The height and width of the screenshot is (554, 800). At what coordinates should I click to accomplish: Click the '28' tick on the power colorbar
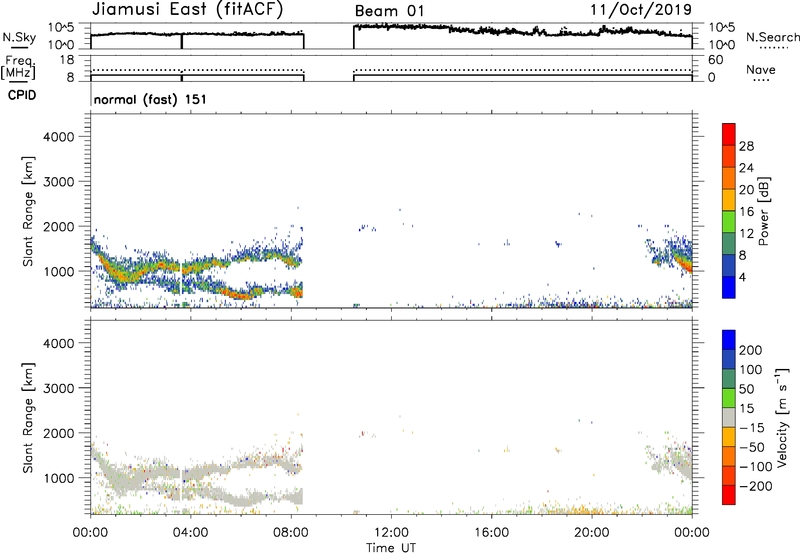746,146
